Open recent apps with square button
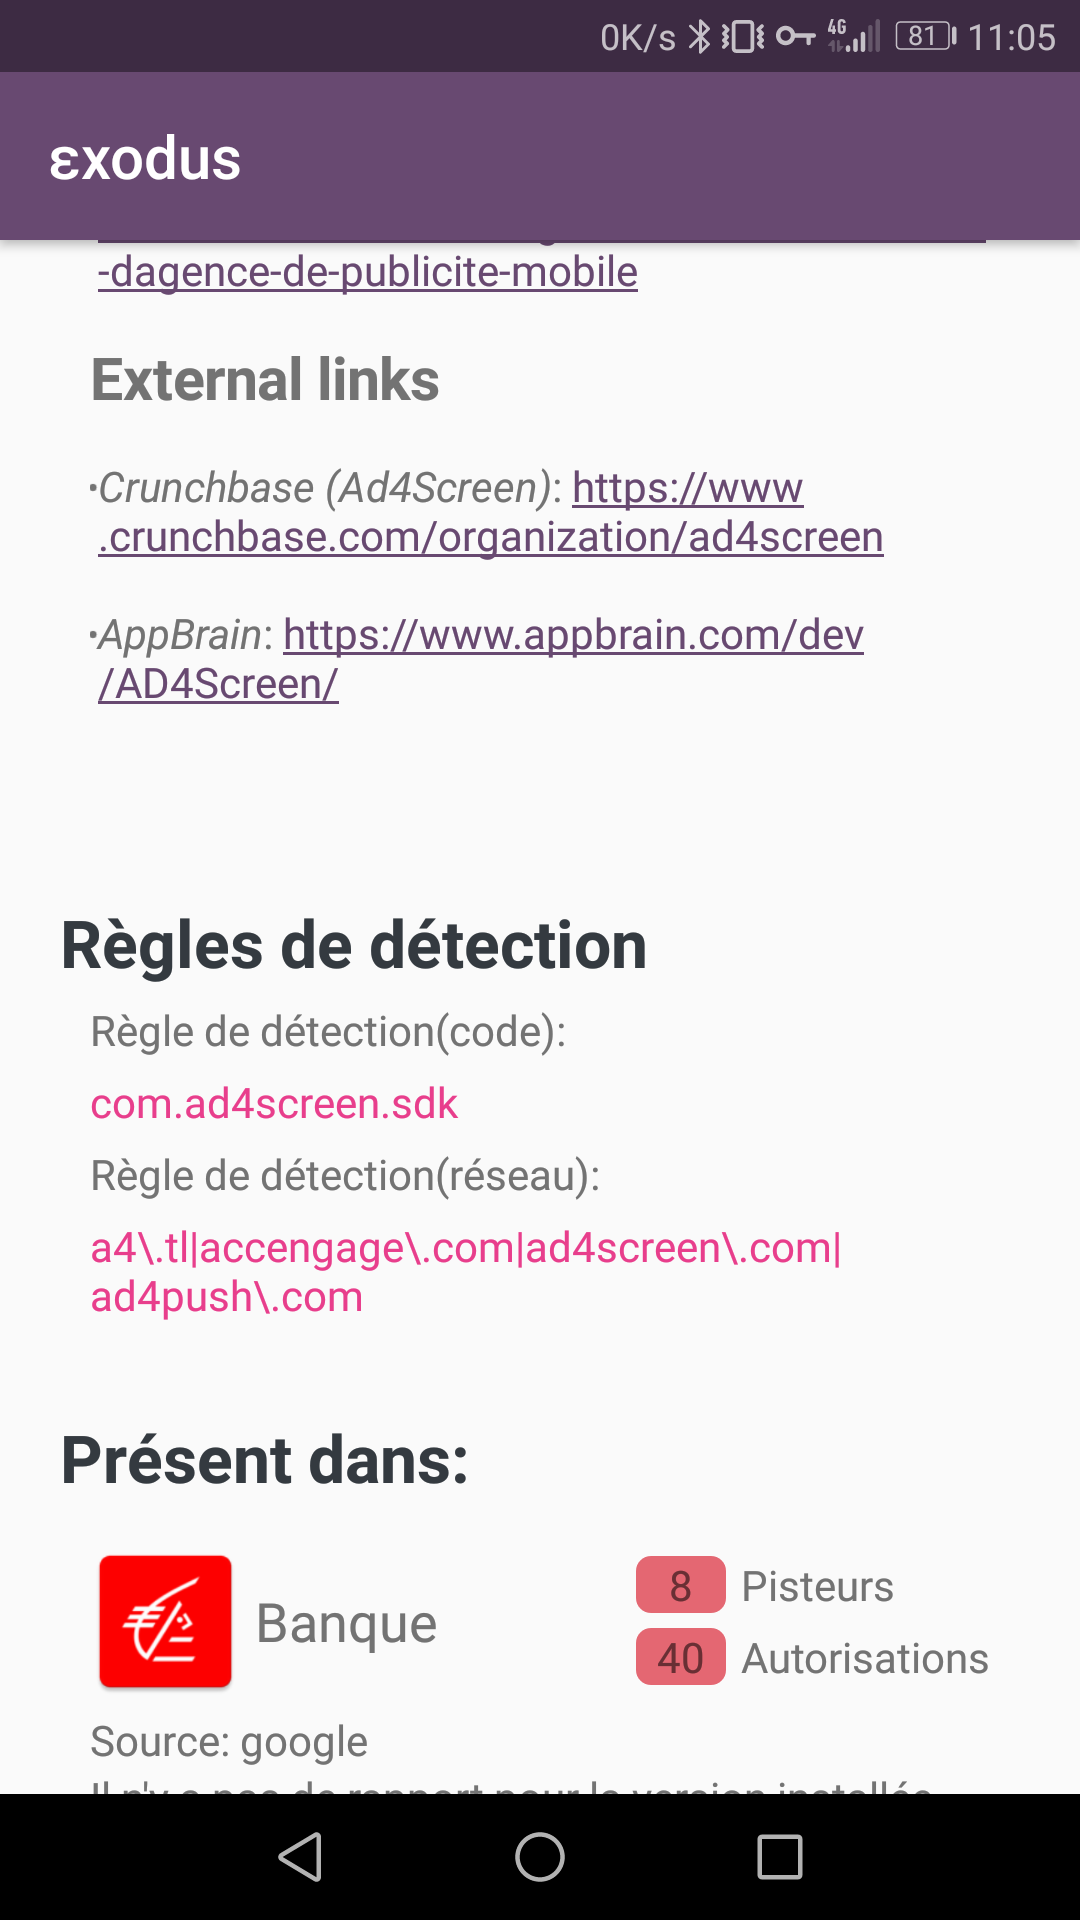This screenshot has height=1920, width=1080. [780, 1857]
